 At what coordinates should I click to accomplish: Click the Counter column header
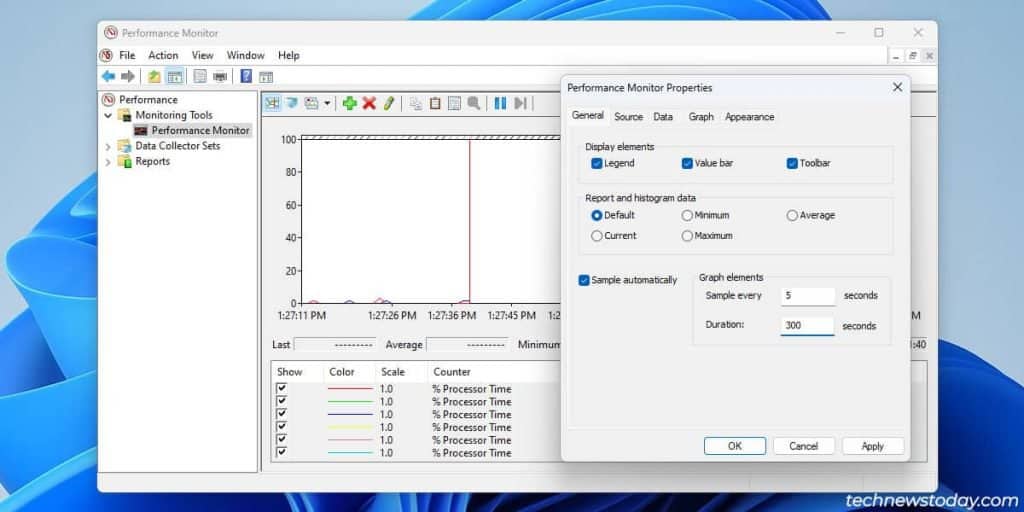point(452,372)
